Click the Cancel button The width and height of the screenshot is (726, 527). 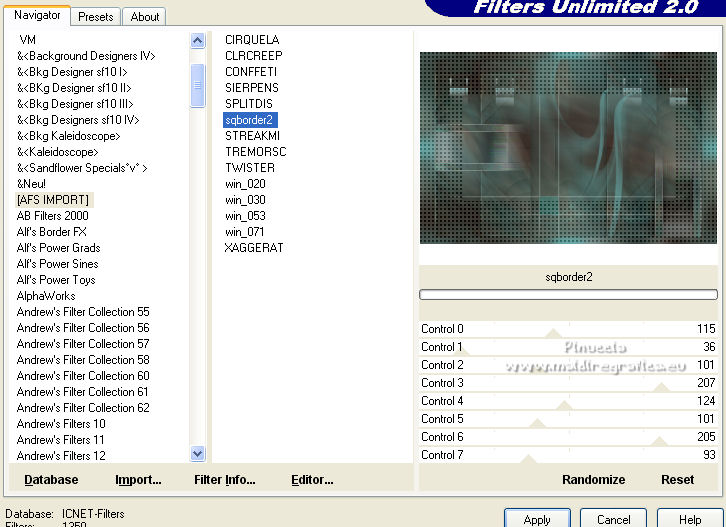(x=613, y=520)
